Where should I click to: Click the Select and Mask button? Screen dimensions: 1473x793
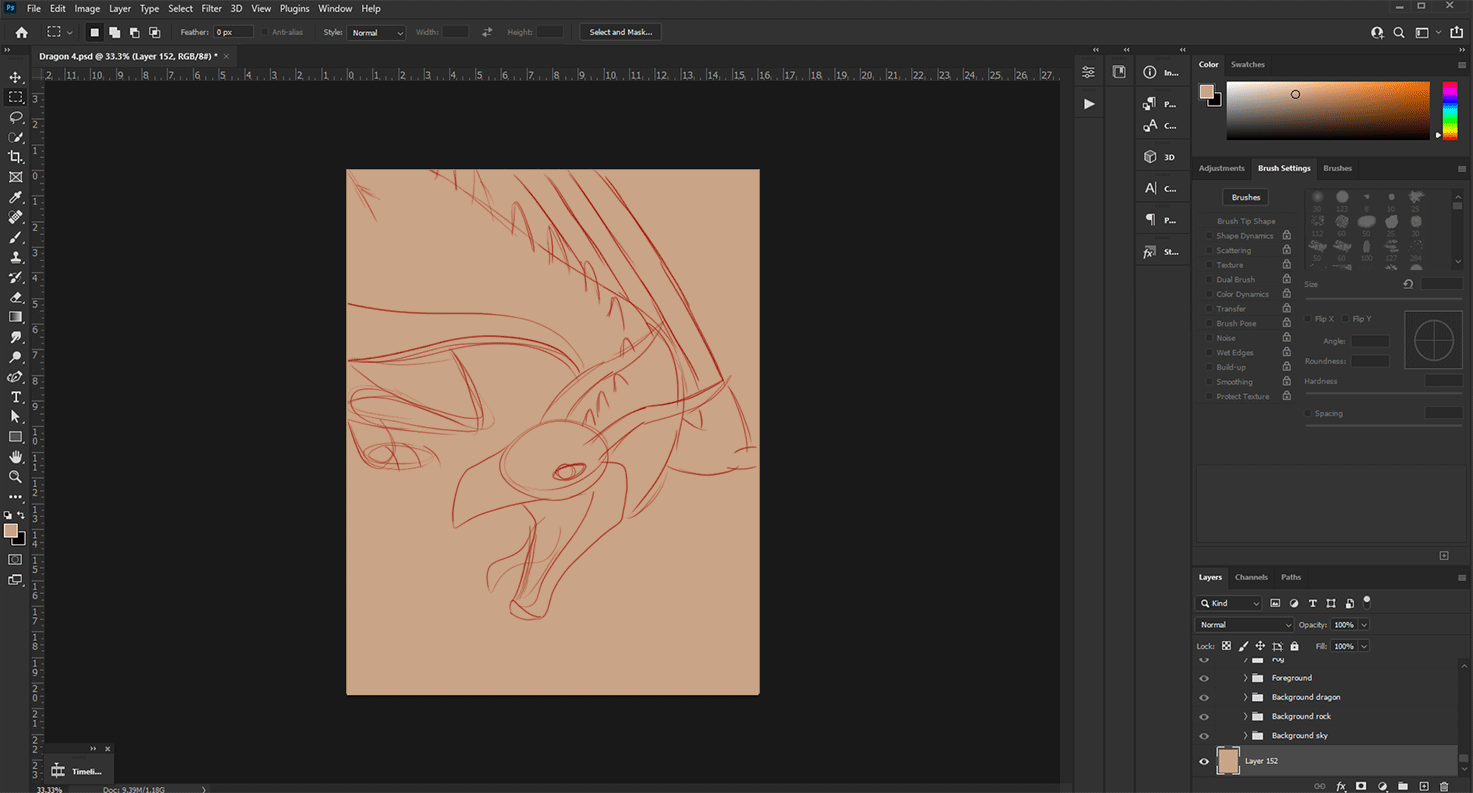tap(620, 32)
